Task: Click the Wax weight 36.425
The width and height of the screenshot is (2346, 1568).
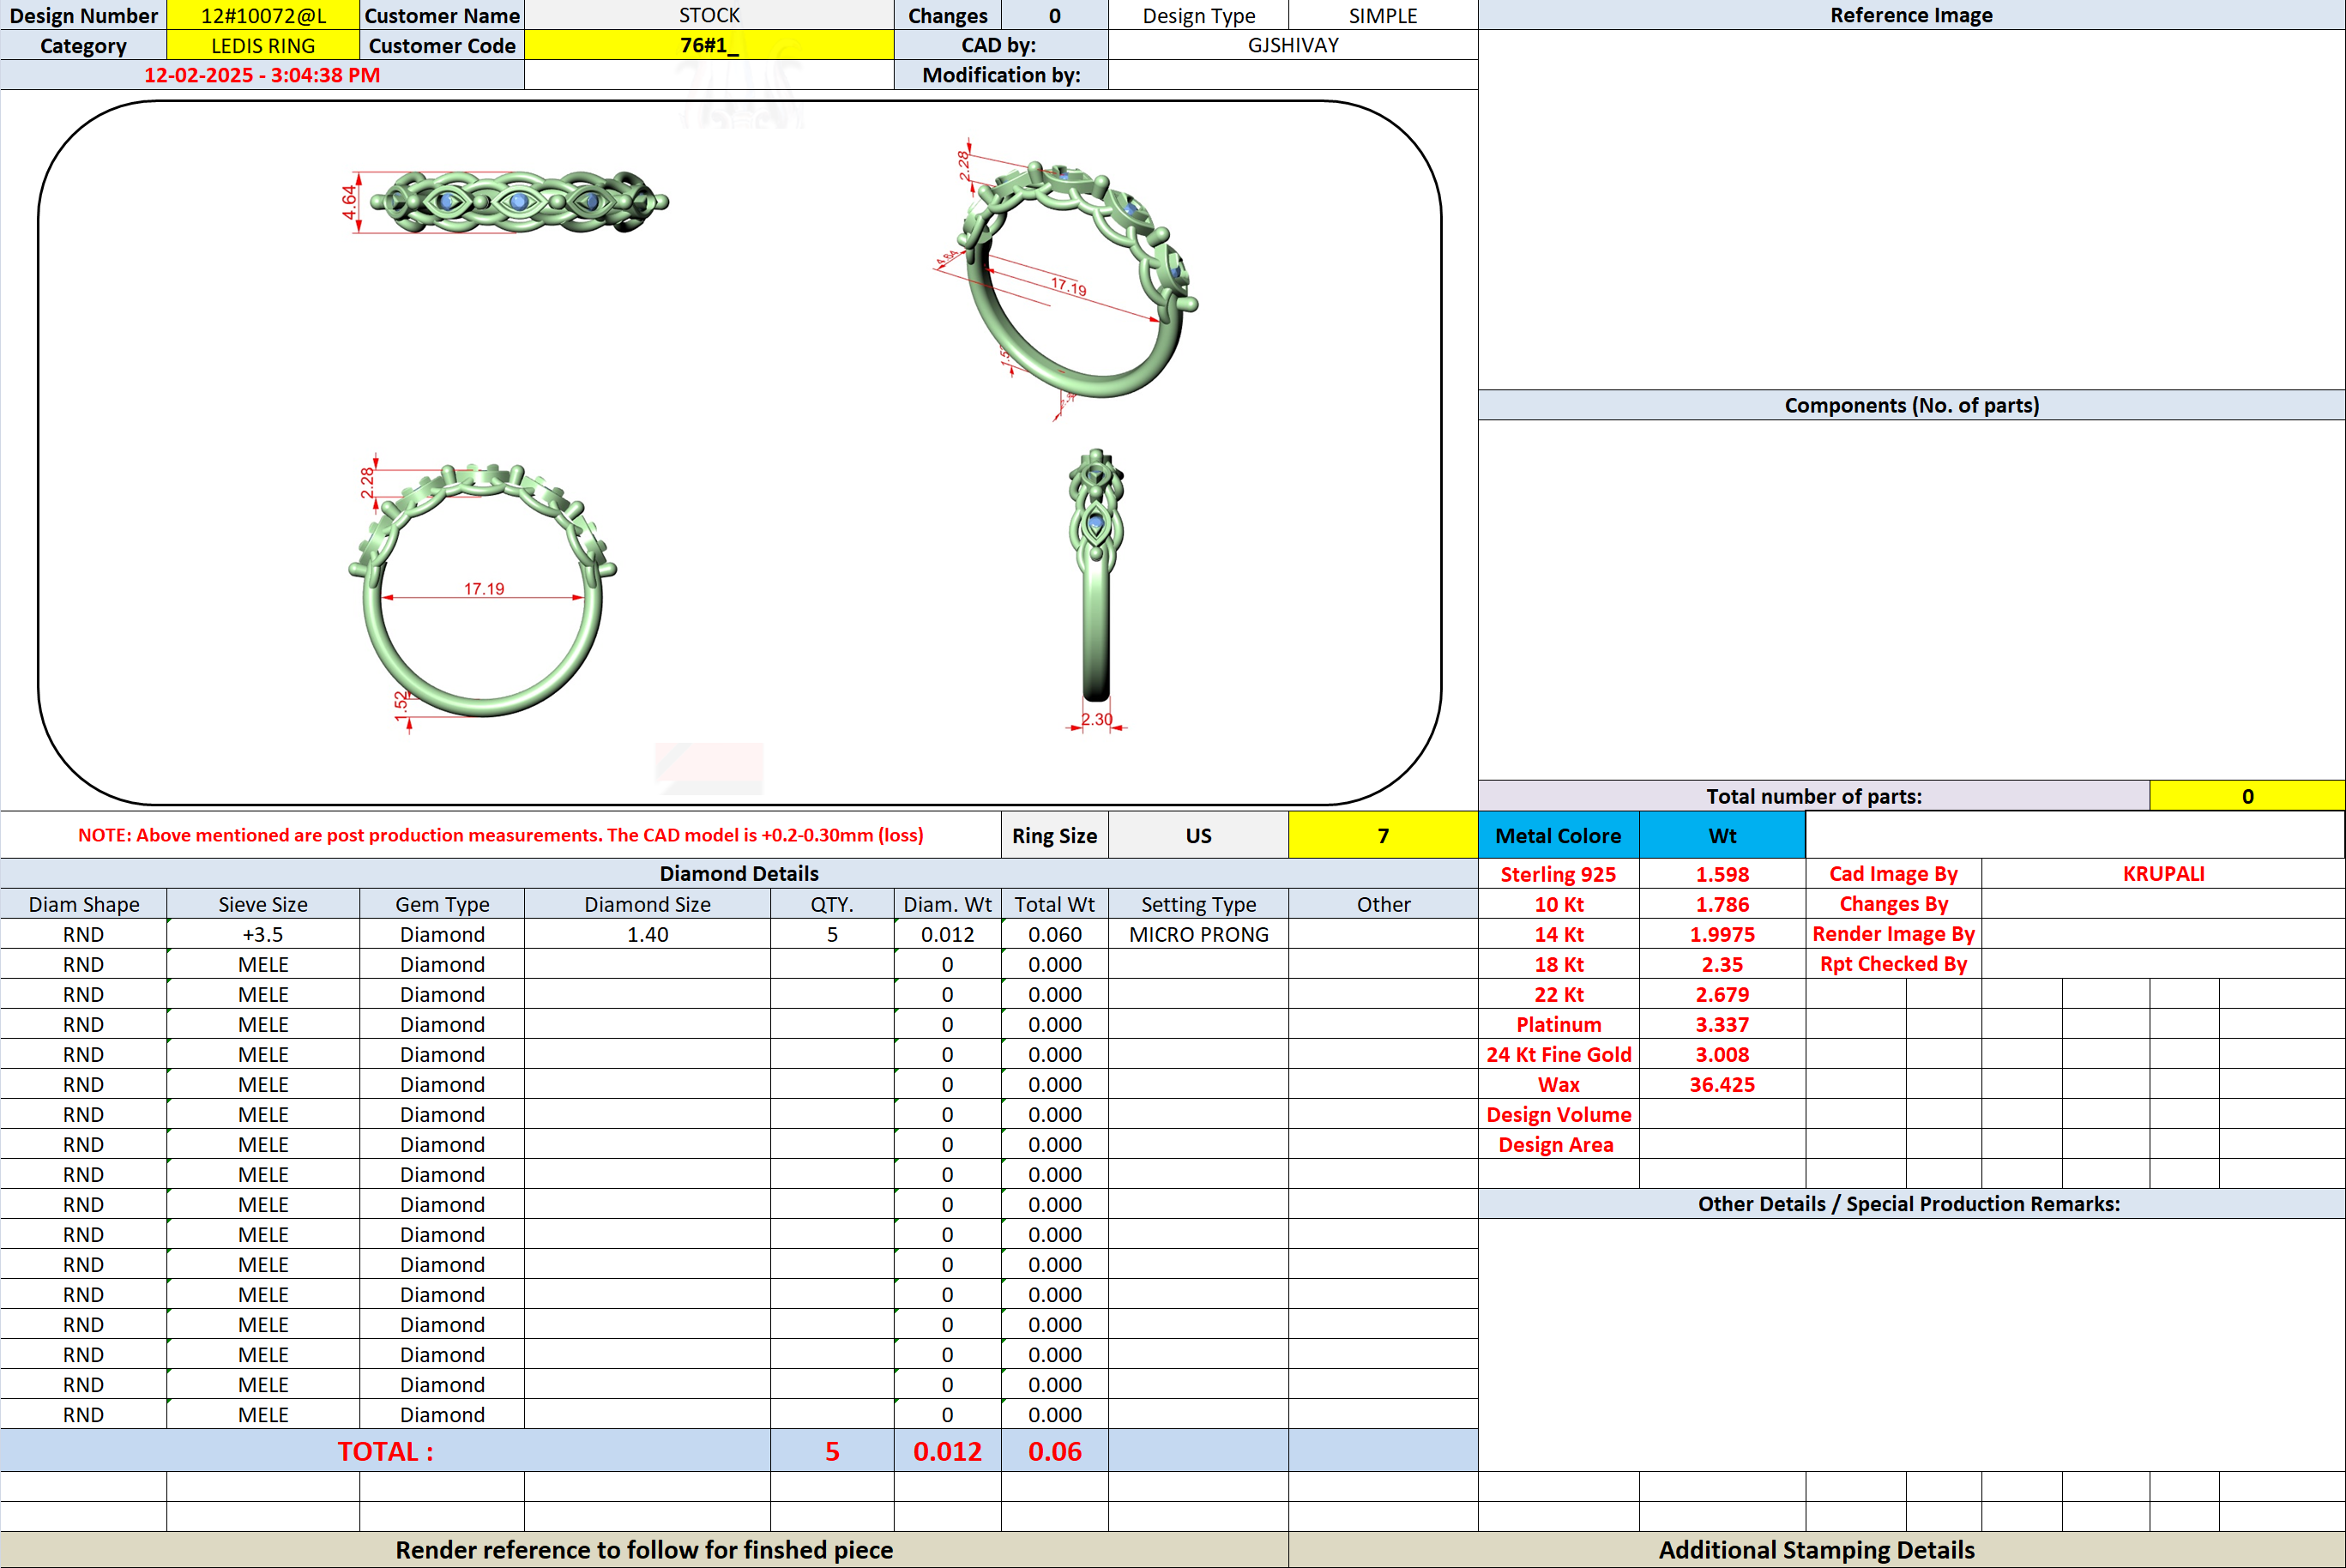Action: click(1722, 1084)
